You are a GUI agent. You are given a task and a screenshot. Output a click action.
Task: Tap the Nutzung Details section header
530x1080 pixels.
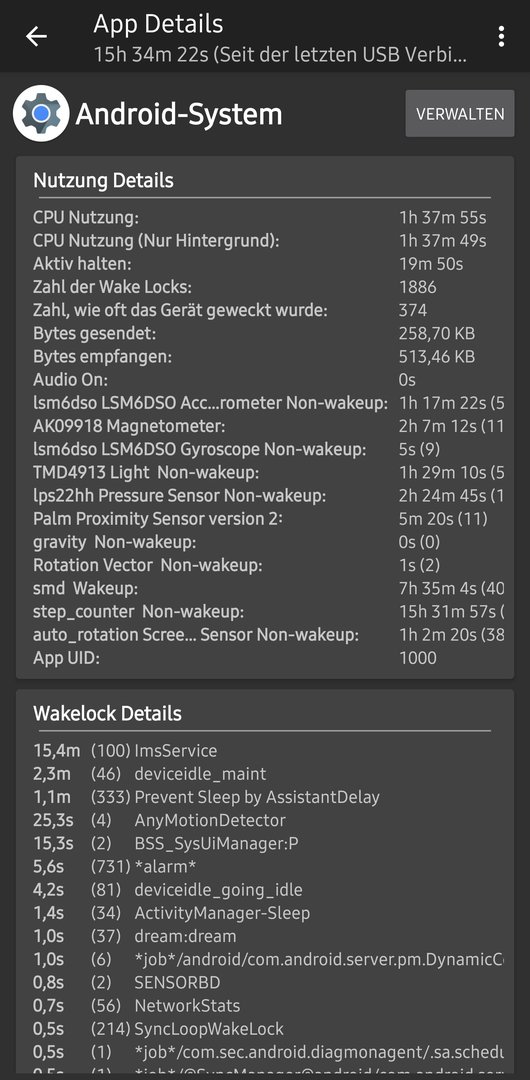[103, 180]
